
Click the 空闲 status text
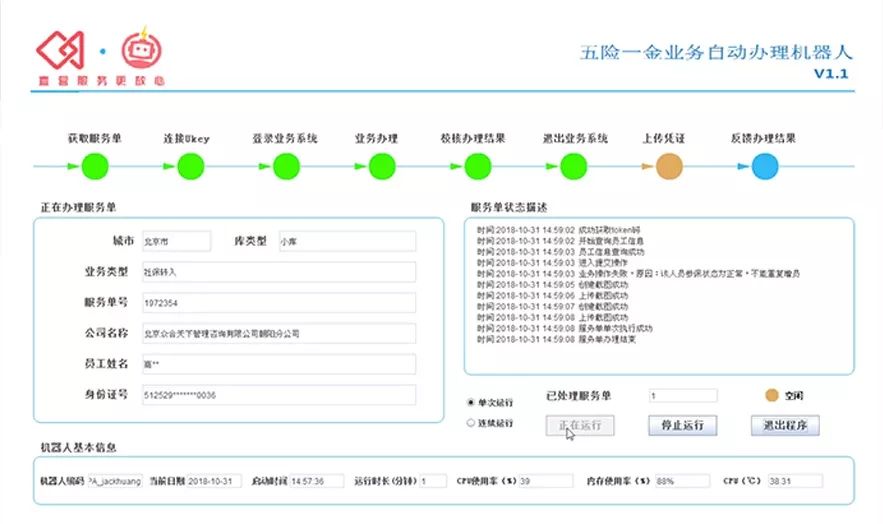(794, 396)
